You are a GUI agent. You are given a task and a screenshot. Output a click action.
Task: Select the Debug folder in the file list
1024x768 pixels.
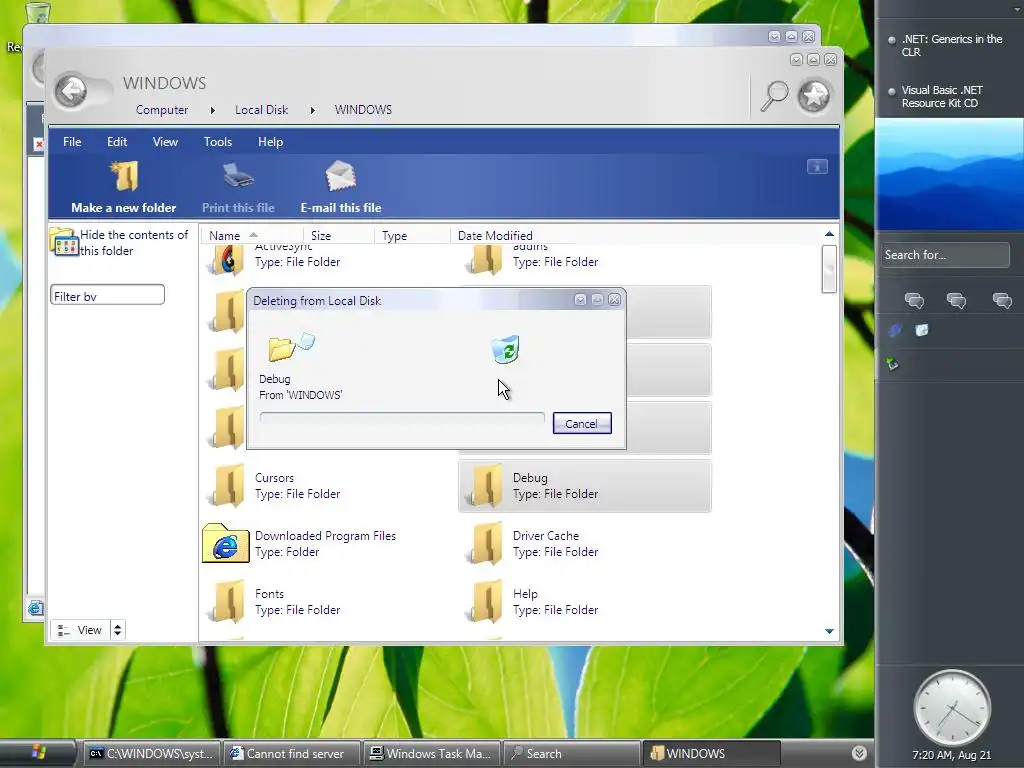click(x=584, y=486)
